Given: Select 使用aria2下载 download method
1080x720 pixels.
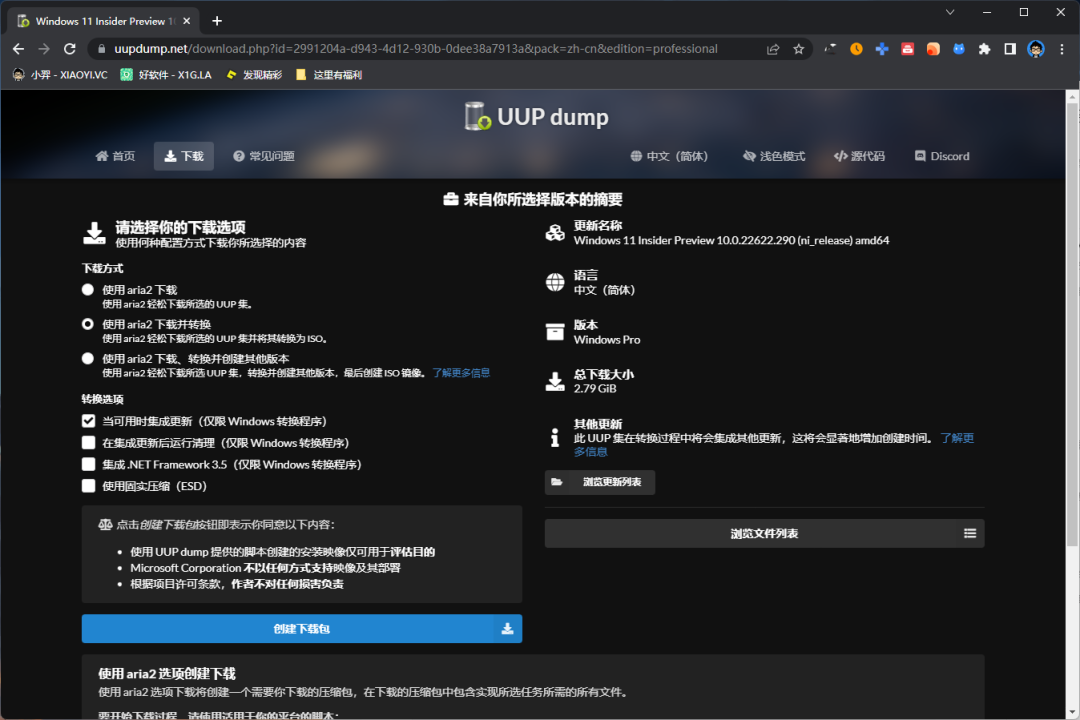Looking at the screenshot, I should [x=87, y=290].
